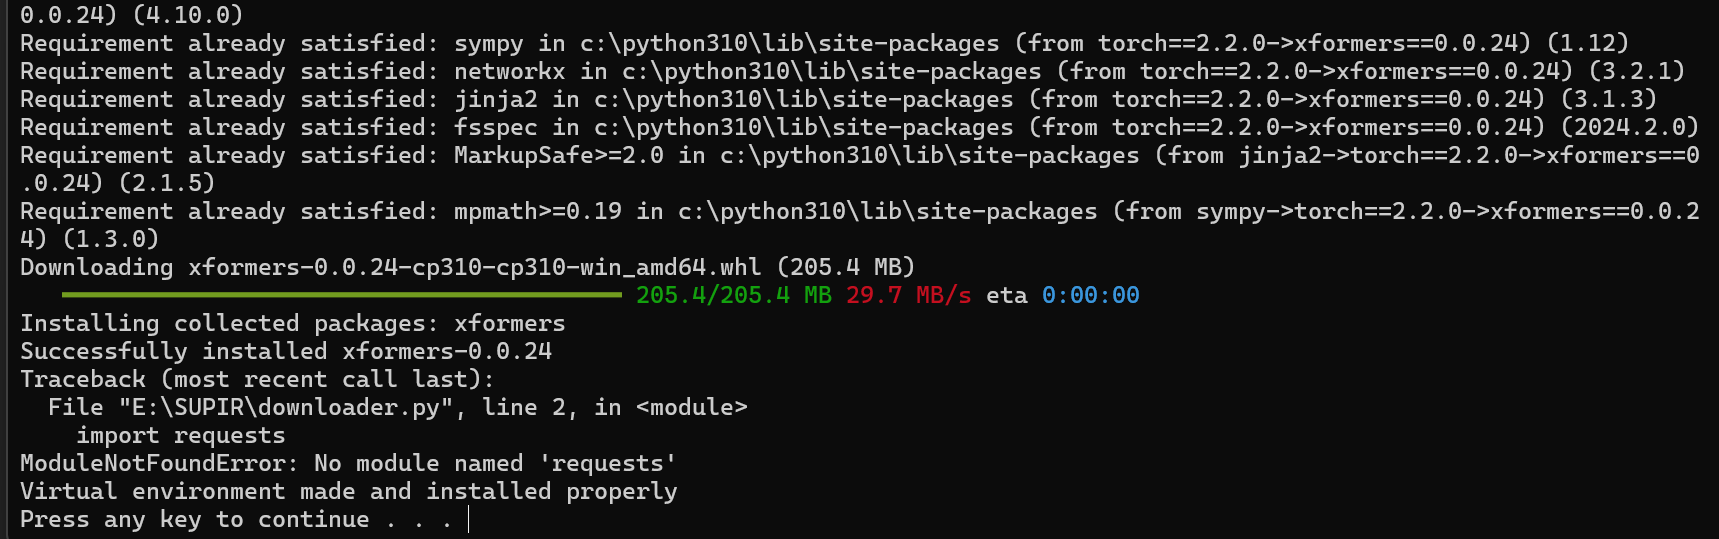This screenshot has height=539, width=1719.
Task: Click 'Virtual environment made and installed properly' line
Action: 348,491
